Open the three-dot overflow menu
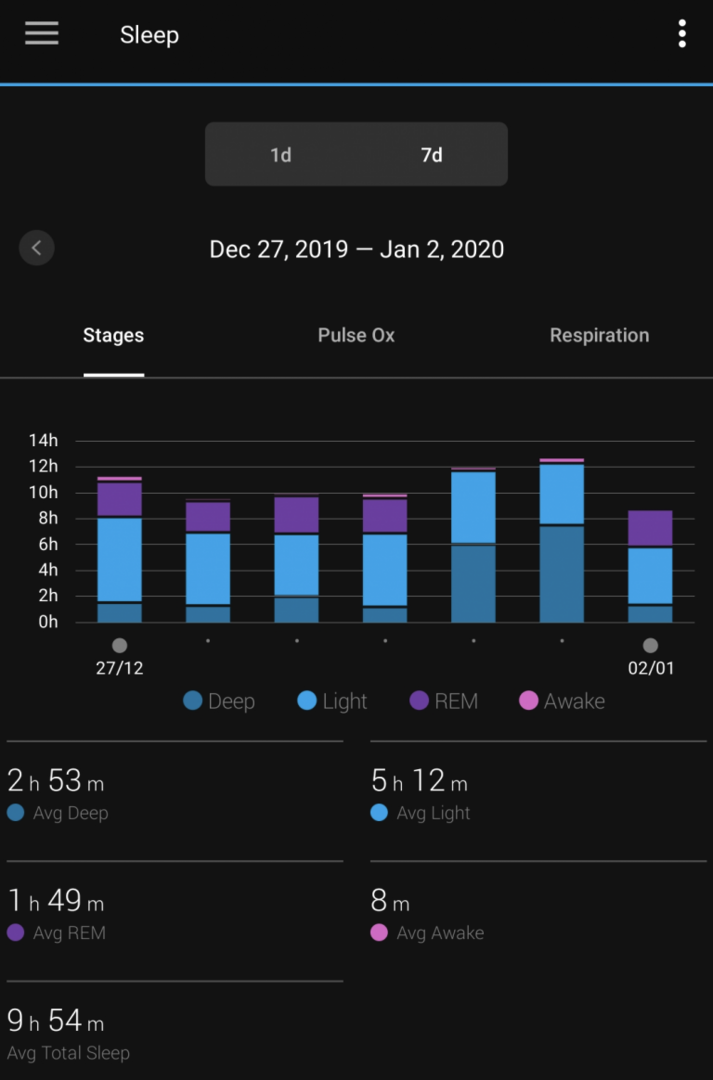Image resolution: width=713 pixels, height=1080 pixels. [681, 33]
